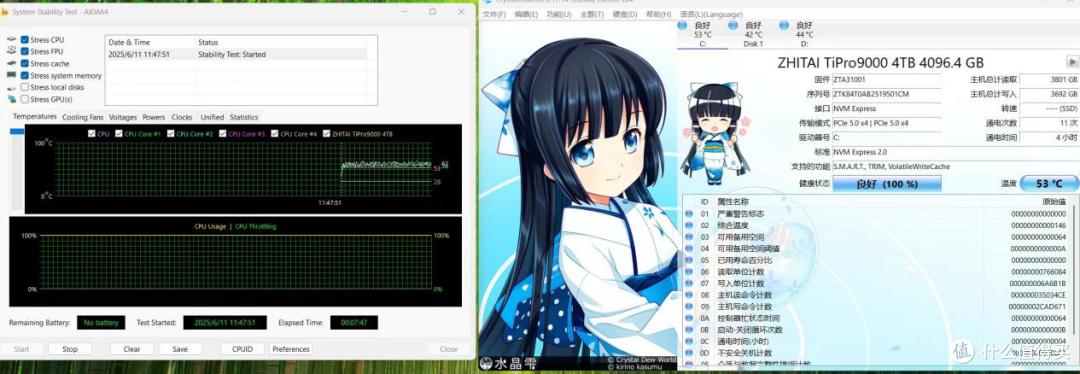Click the AIDA64 flame icon in title bar
Image resolution: width=1080 pixels, height=374 pixels.
pyautogui.click(x=6, y=11)
